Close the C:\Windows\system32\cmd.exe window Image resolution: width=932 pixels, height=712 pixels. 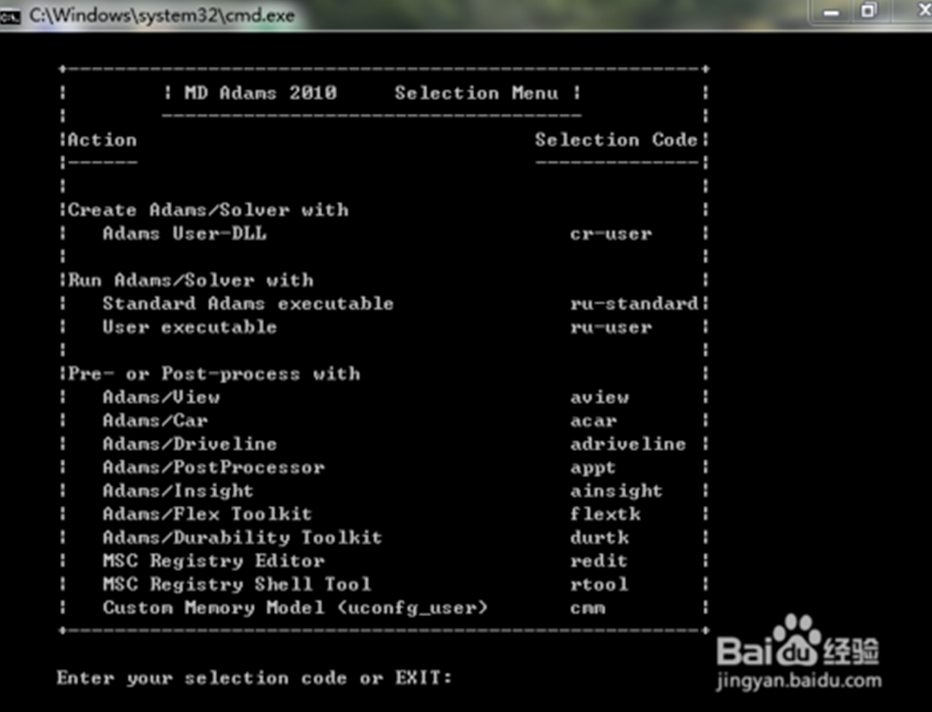coord(921,11)
